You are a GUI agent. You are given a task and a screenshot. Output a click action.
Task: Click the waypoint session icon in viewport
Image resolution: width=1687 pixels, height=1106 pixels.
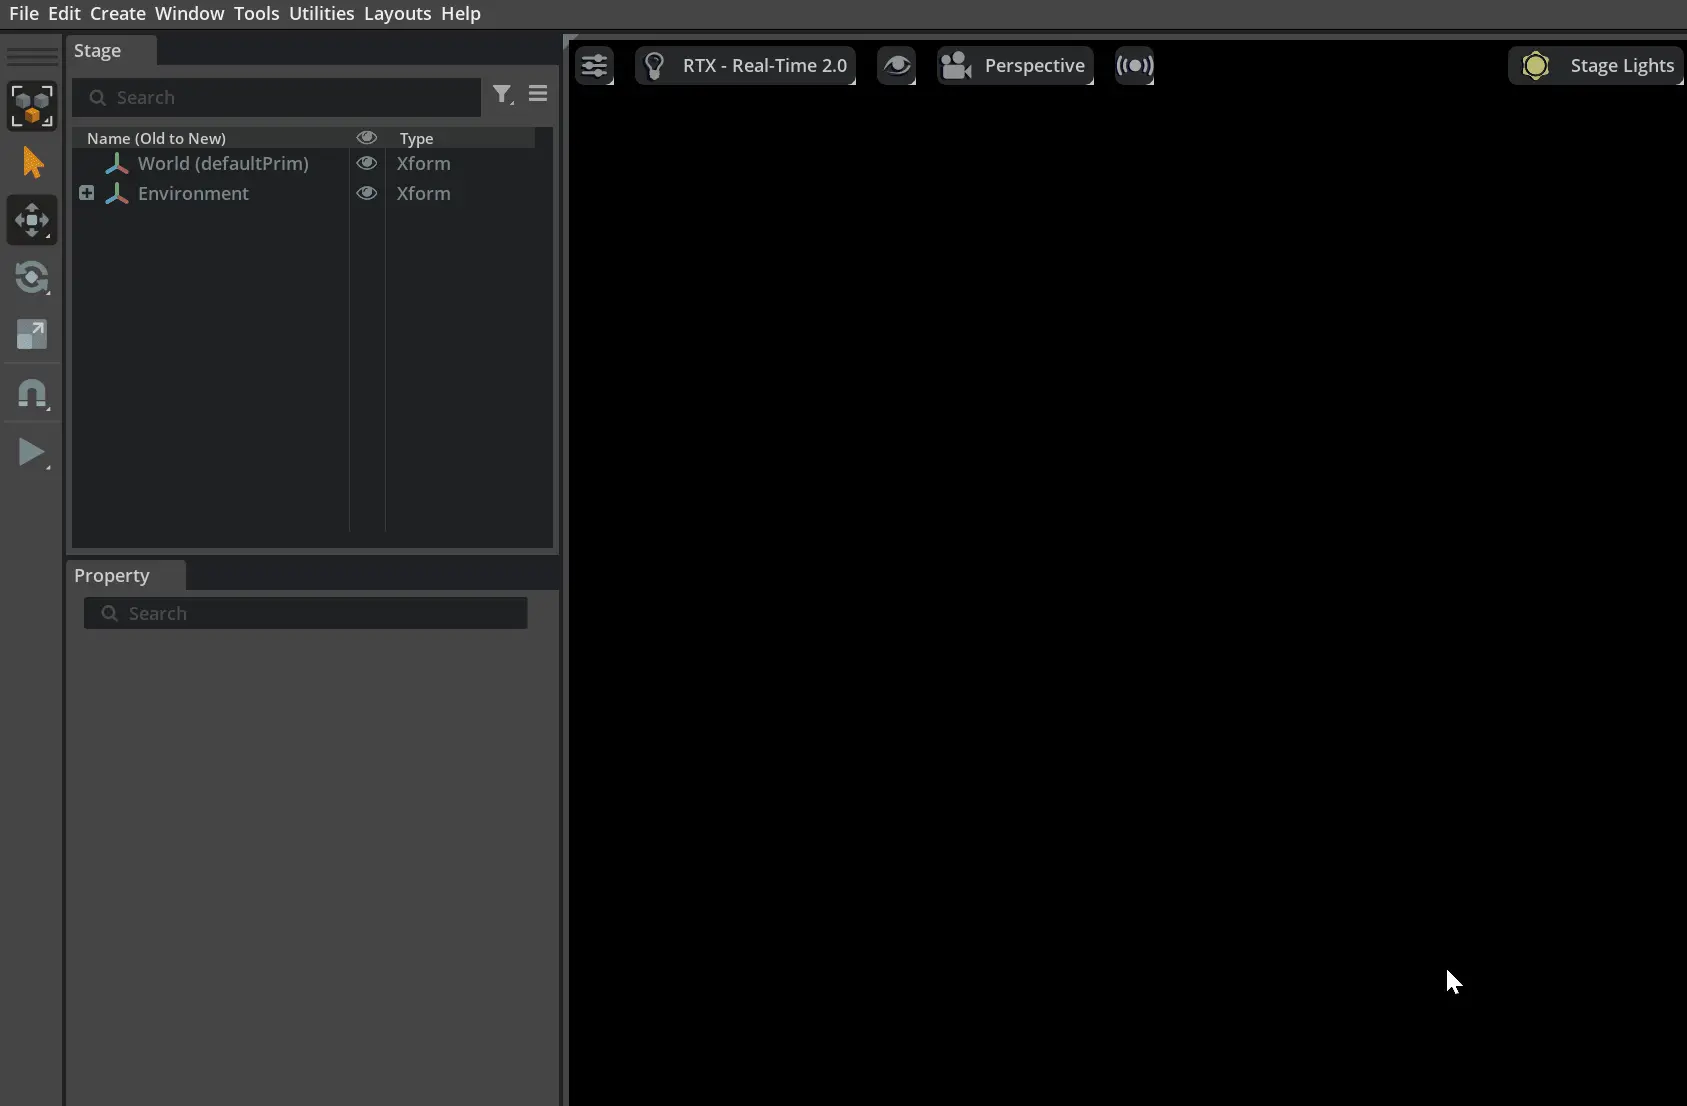coord(1136,65)
